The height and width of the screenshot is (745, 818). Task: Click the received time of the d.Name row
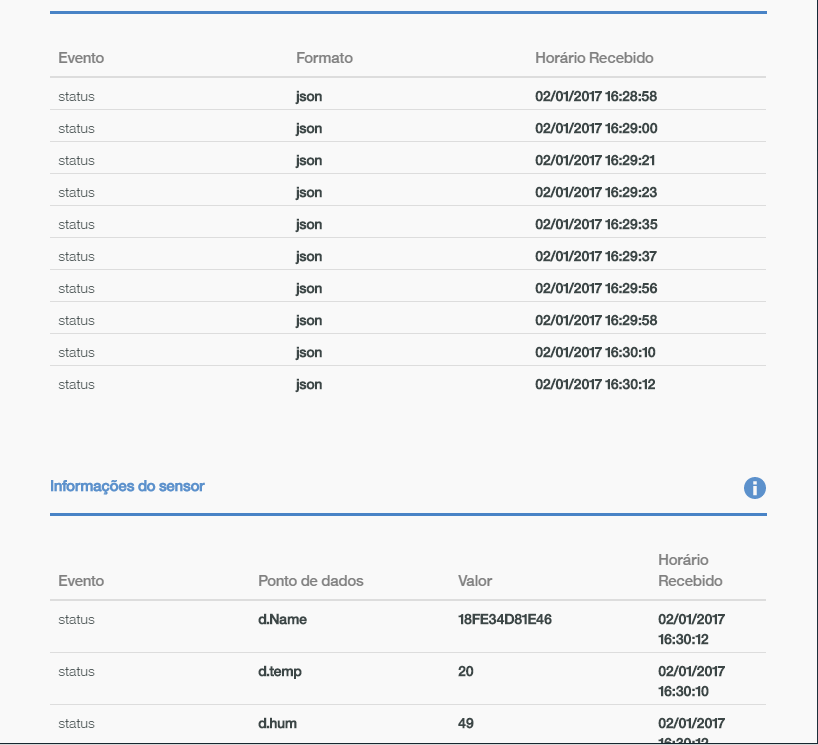click(x=691, y=629)
